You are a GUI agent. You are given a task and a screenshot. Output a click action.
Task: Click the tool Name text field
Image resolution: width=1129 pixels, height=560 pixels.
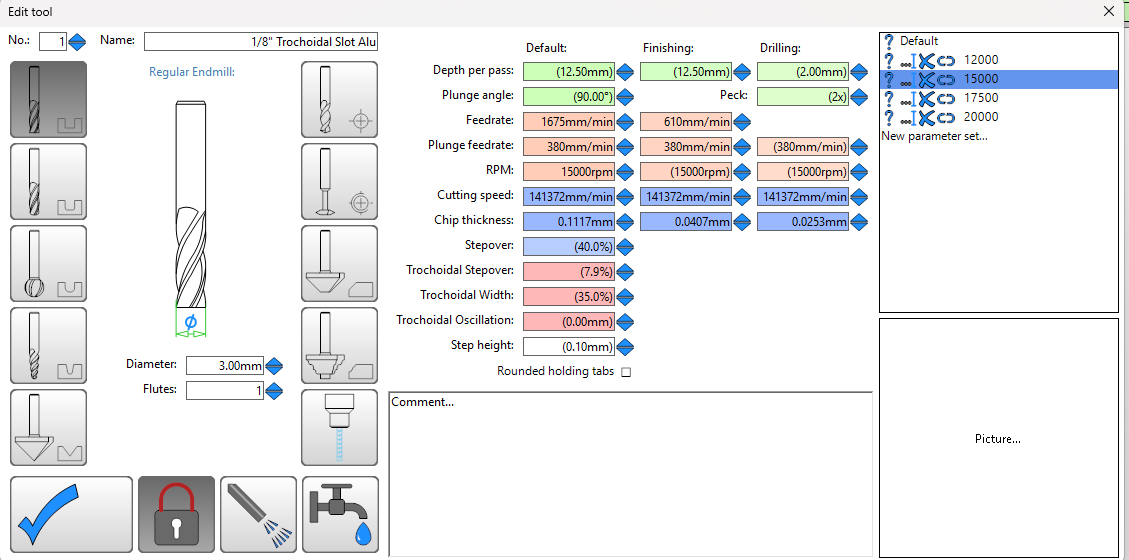pos(261,41)
